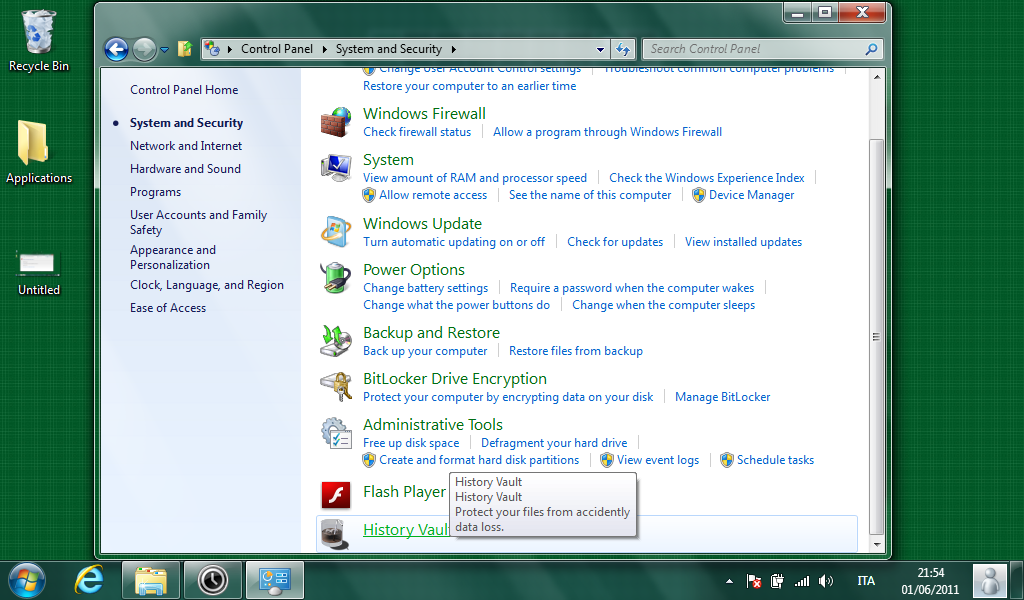This screenshot has height=600, width=1024.
Task: Open Clock, Language, and Region
Action: [207, 285]
